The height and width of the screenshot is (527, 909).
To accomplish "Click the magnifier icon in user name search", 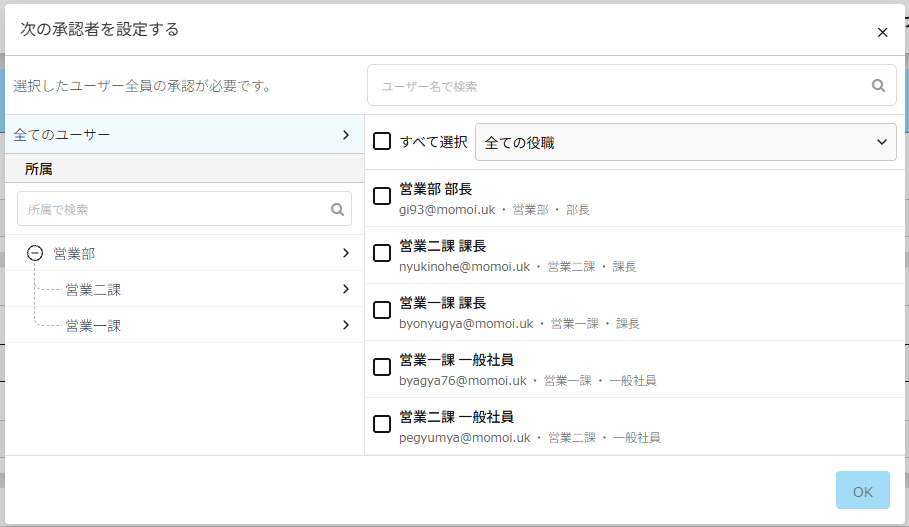I will click(x=878, y=86).
